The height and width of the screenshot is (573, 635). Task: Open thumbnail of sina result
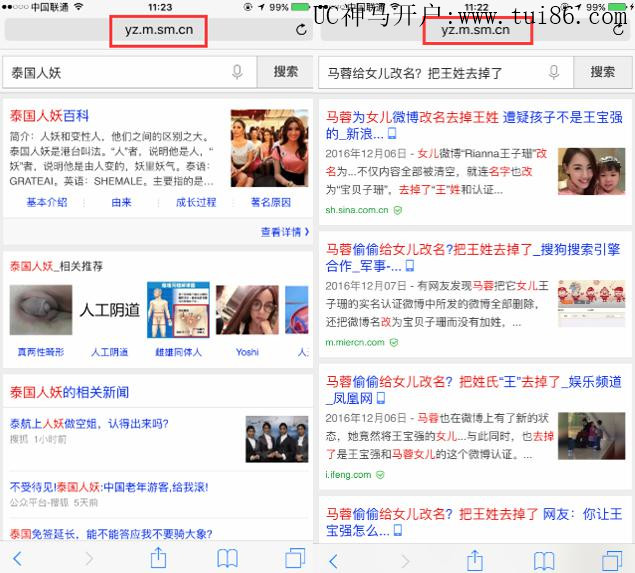coord(592,171)
